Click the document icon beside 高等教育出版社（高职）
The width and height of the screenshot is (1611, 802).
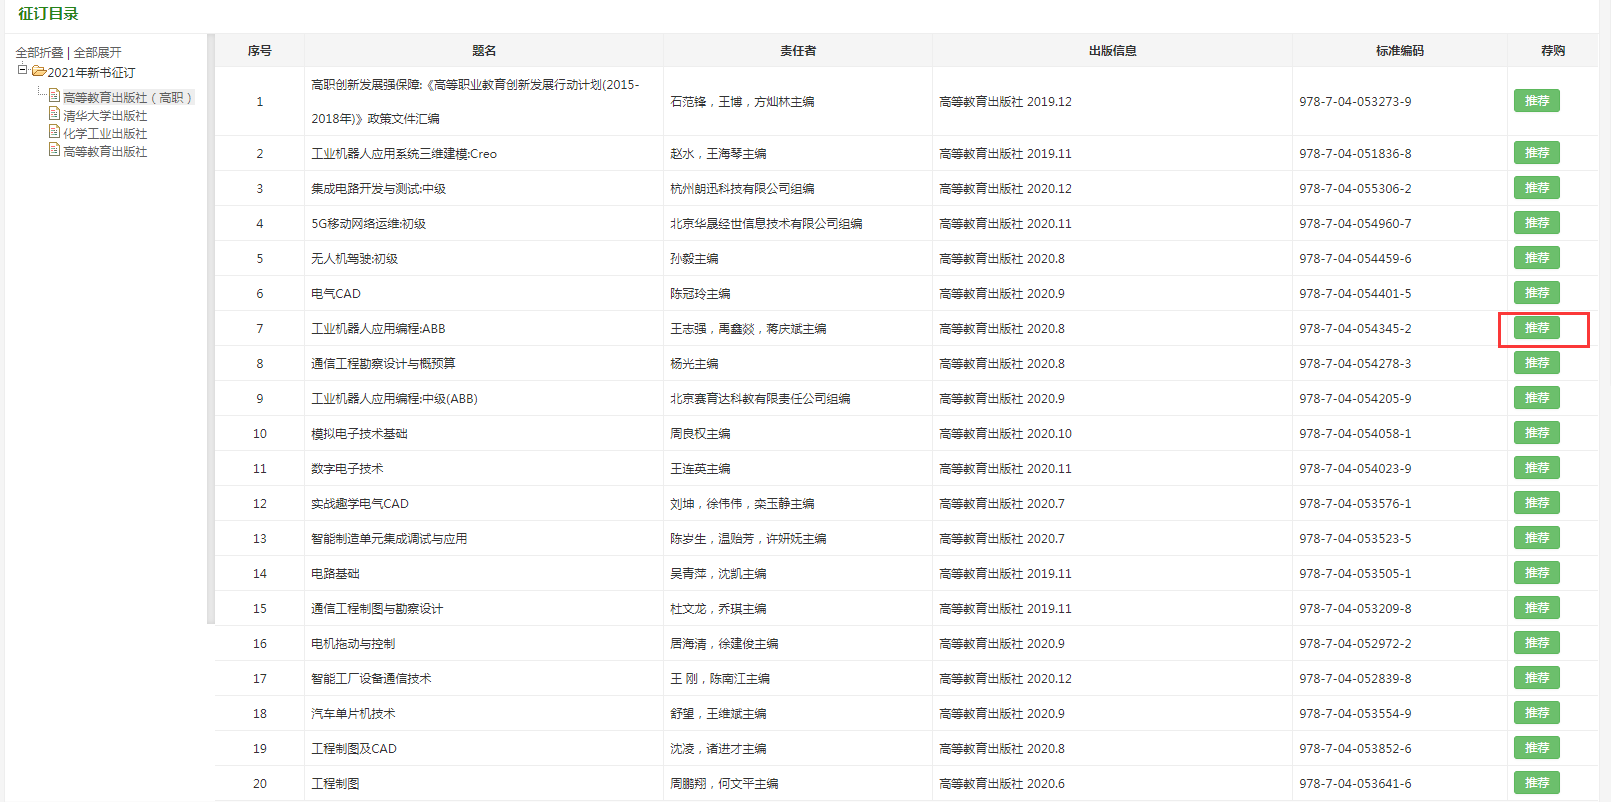coord(55,97)
